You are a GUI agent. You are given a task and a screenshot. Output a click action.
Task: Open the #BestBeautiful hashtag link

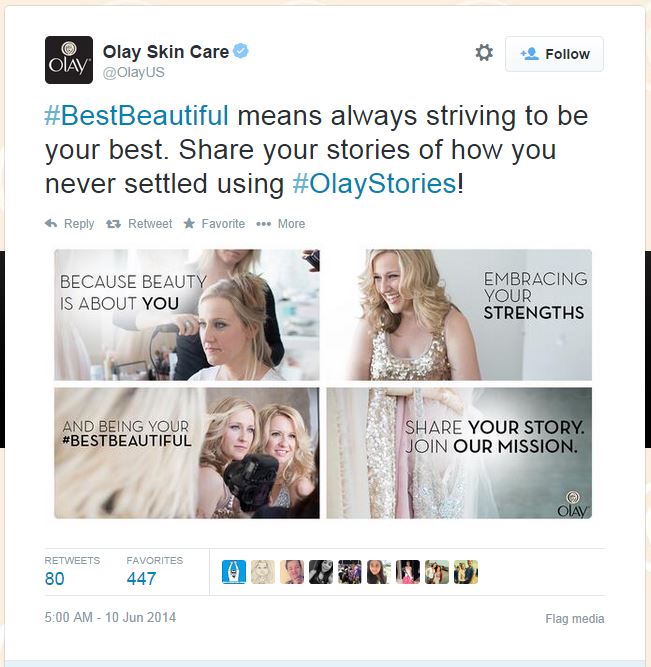137,116
